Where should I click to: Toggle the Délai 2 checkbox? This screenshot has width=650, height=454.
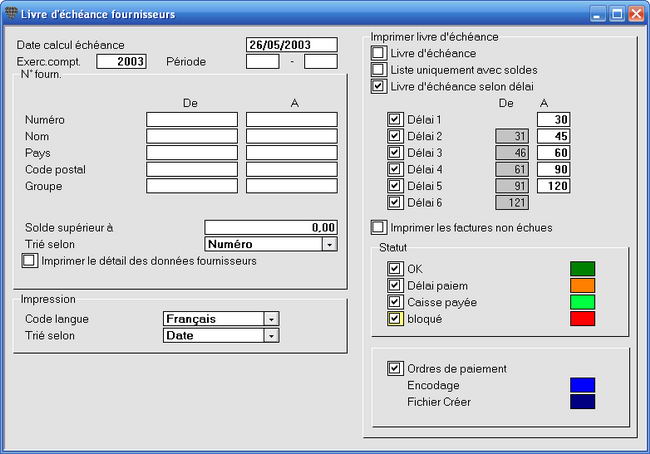click(395, 136)
